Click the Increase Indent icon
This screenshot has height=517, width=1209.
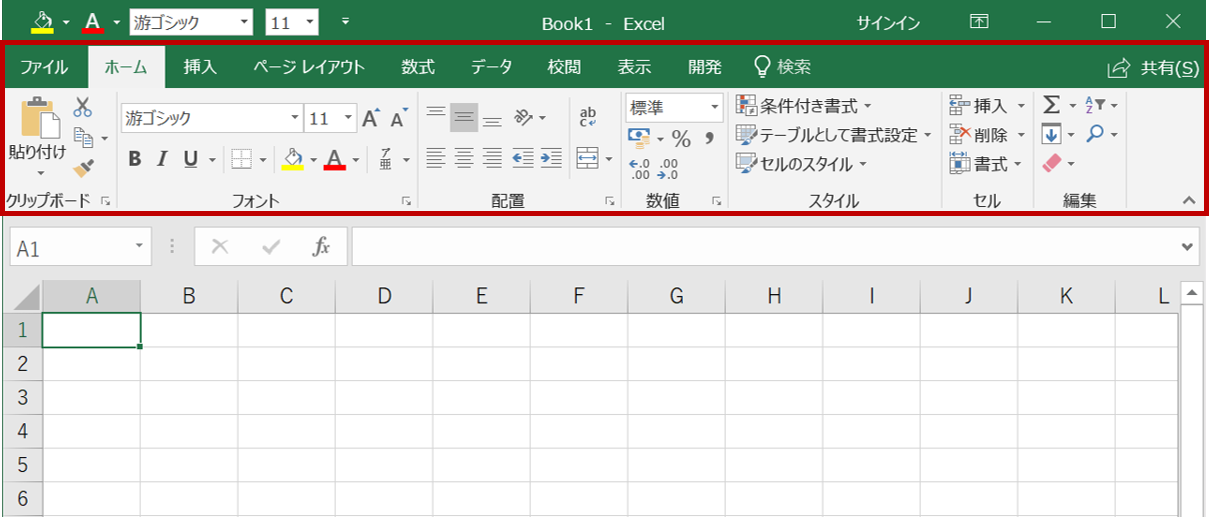click(551, 157)
